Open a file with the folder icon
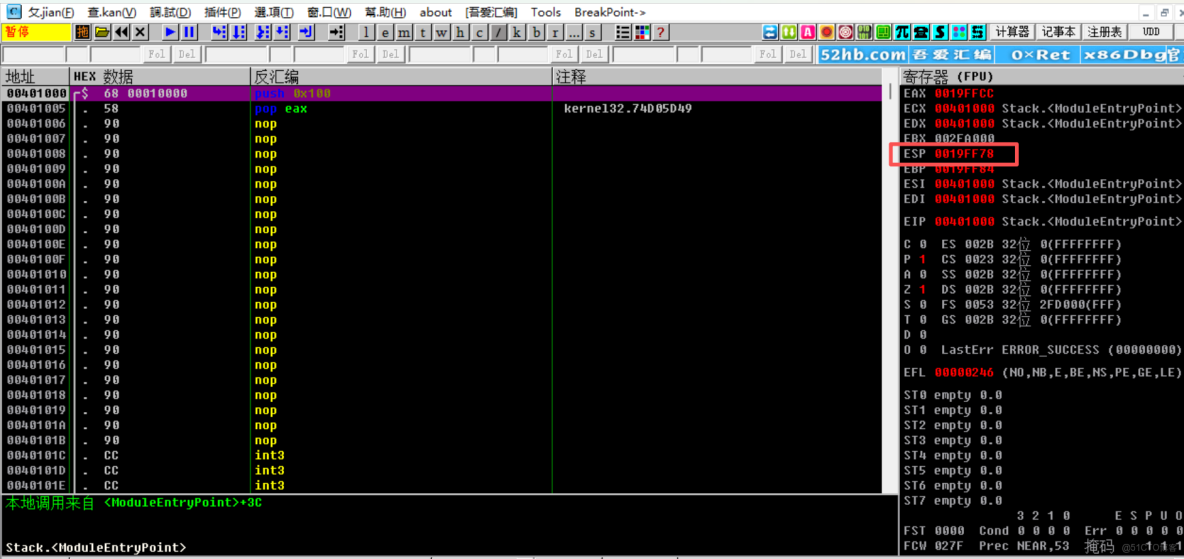The image size is (1184, 559). coord(102,32)
